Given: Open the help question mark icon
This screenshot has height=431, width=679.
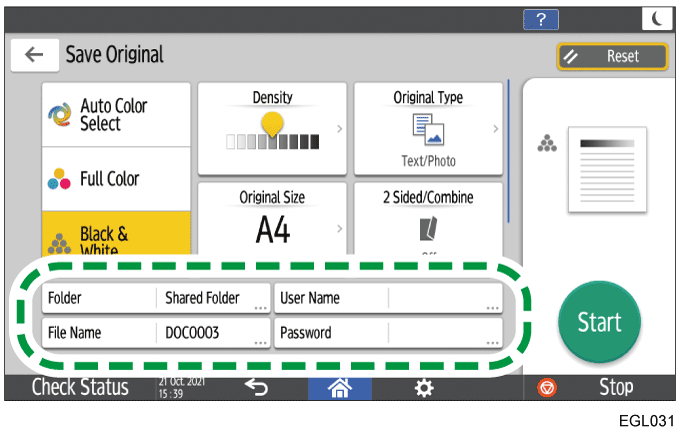Looking at the screenshot, I should (541, 19).
